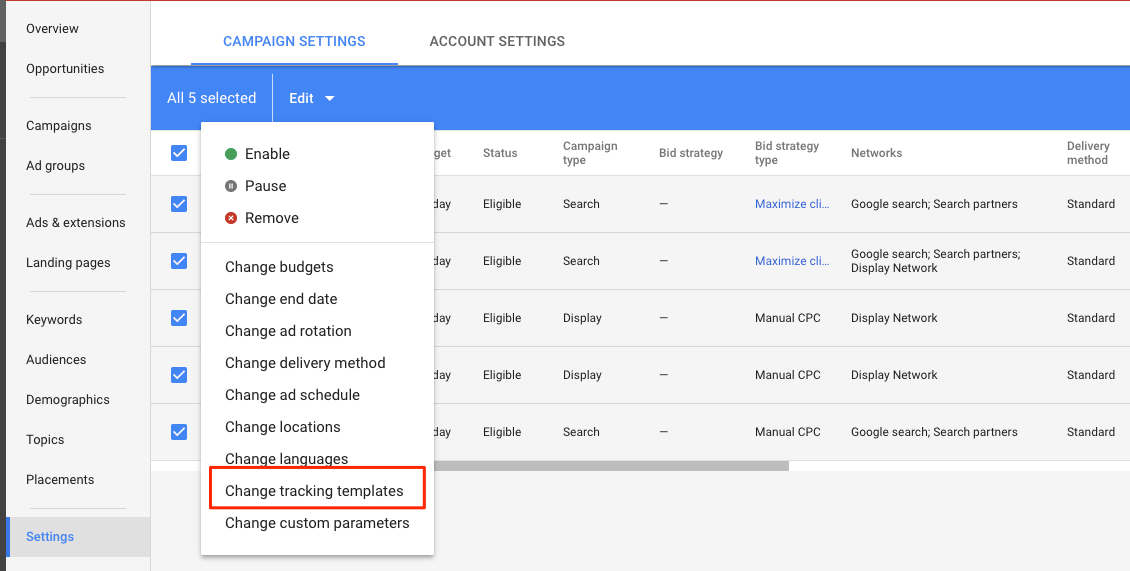Image resolution: width=1130 pixels, height=571 pixels.
Task: Open Ads & extensions in the sidebar
Action: coord(76,223)
